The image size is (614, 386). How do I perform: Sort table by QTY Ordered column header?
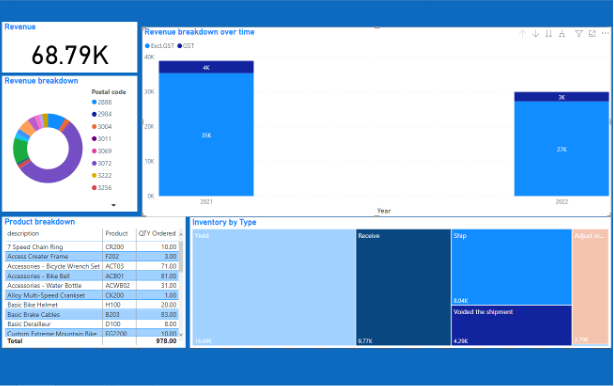click(x=157, y=233)
